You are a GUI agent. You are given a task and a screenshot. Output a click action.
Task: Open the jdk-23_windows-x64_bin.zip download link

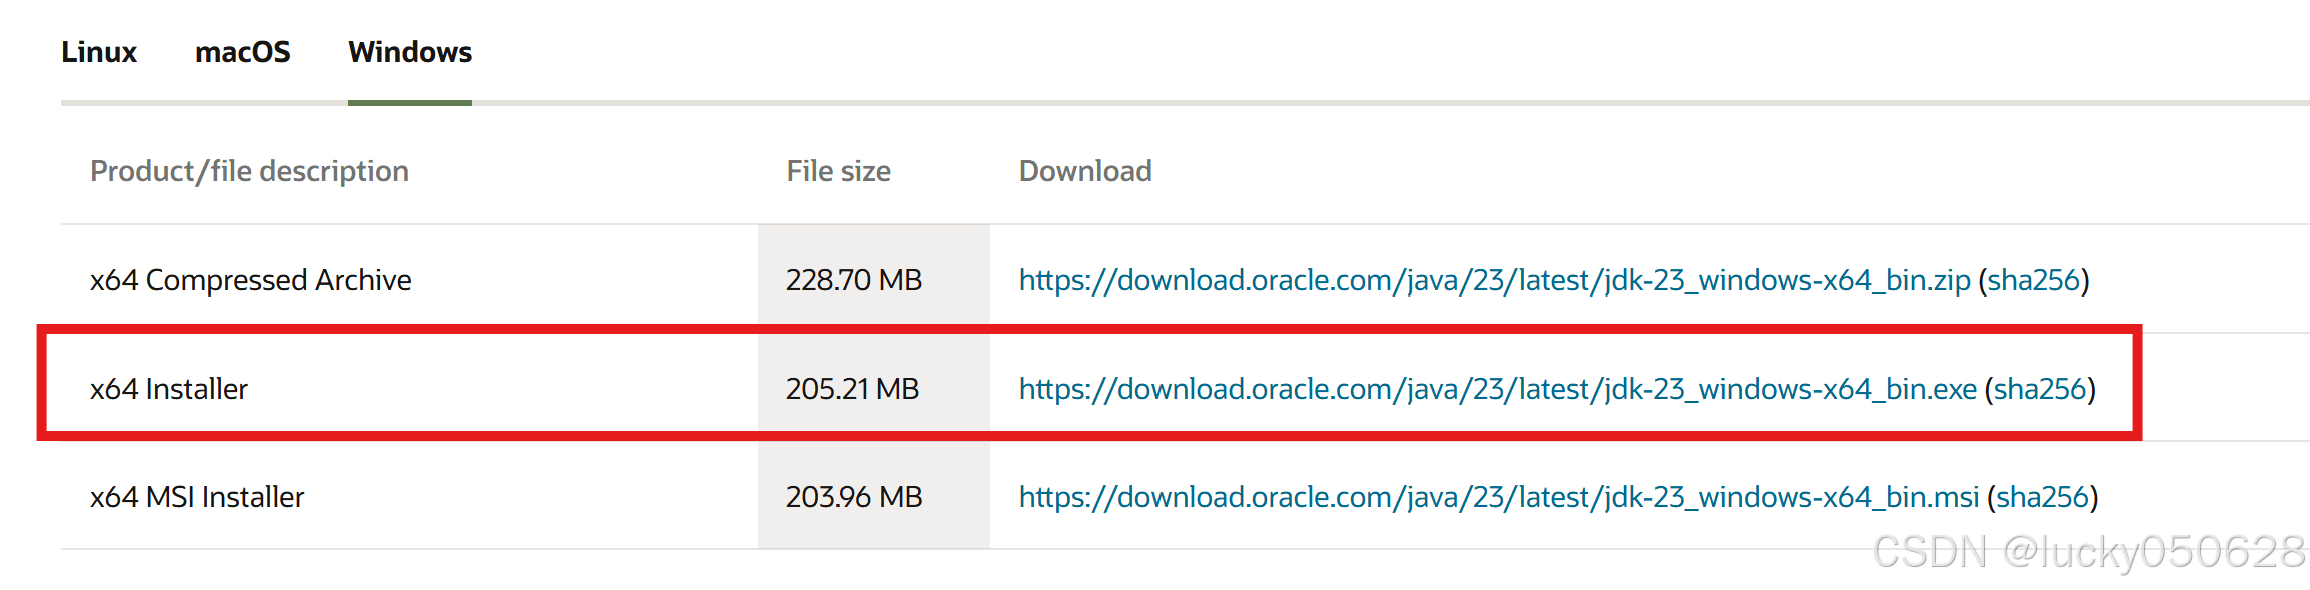tap(1494, 280)
